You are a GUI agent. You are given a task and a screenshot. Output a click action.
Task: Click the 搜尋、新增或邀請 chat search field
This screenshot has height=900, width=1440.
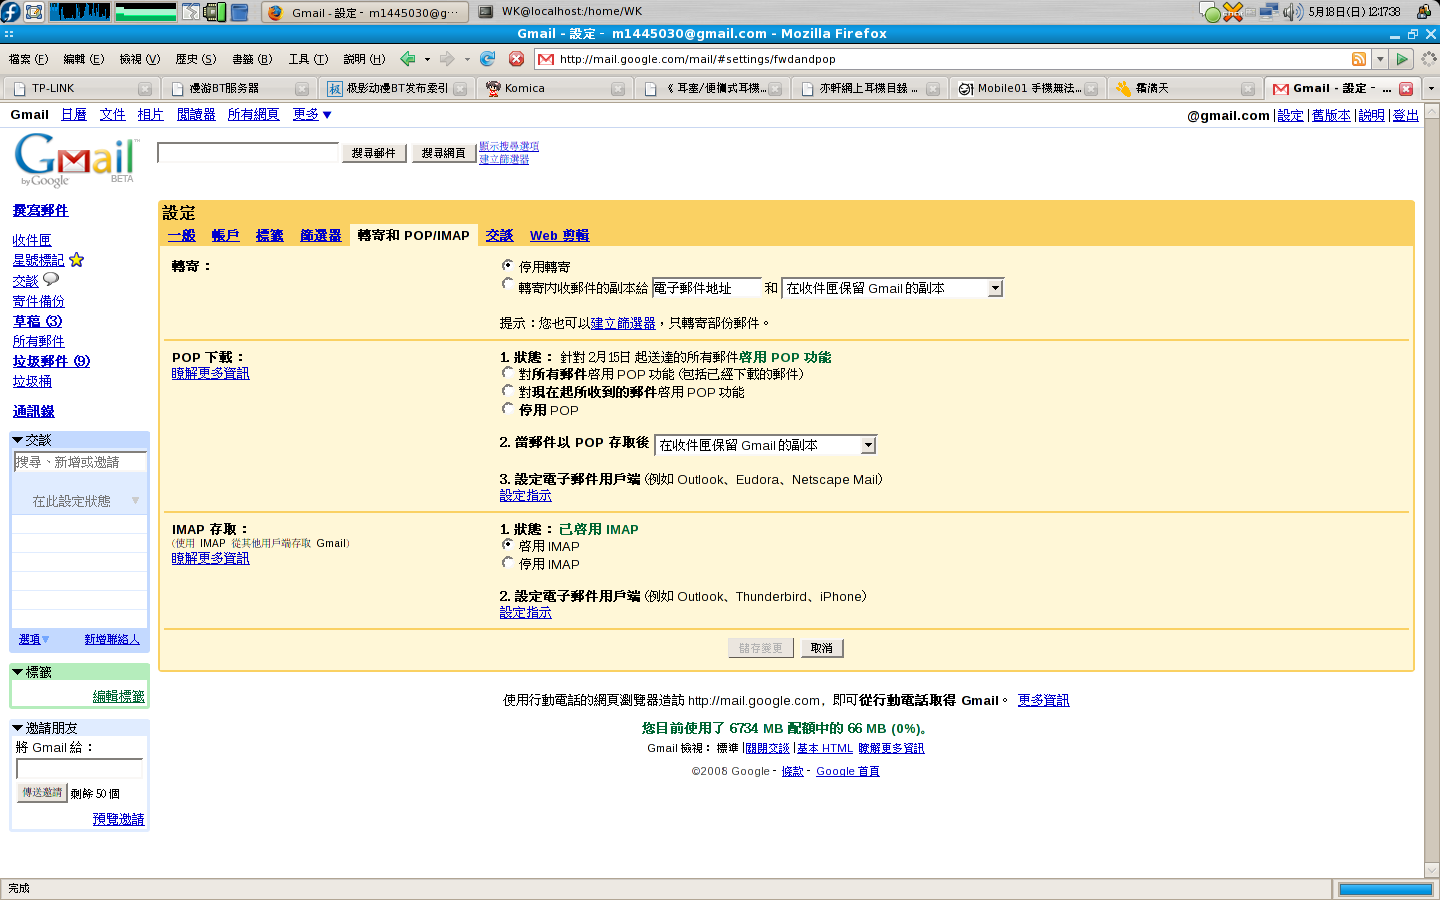point(80,462)
